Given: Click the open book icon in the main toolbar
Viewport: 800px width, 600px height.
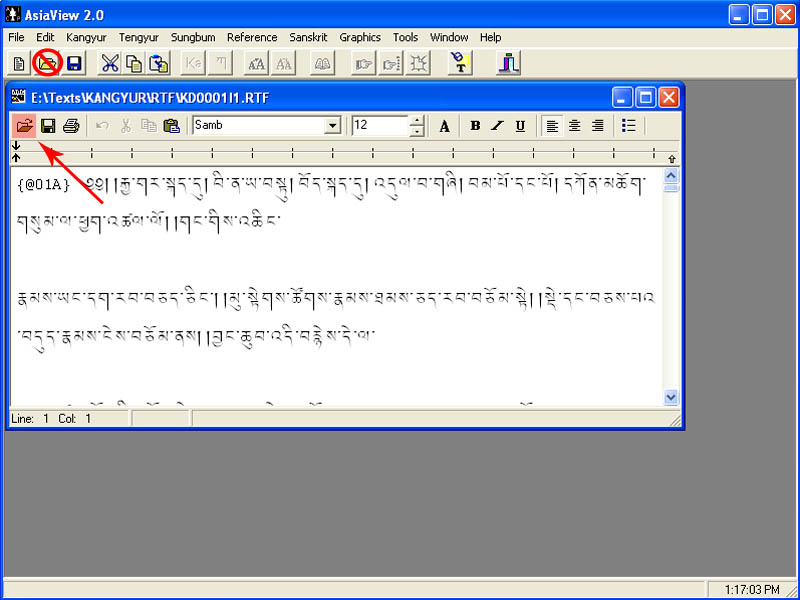Looking at the screenshot, I should point(322,63).
